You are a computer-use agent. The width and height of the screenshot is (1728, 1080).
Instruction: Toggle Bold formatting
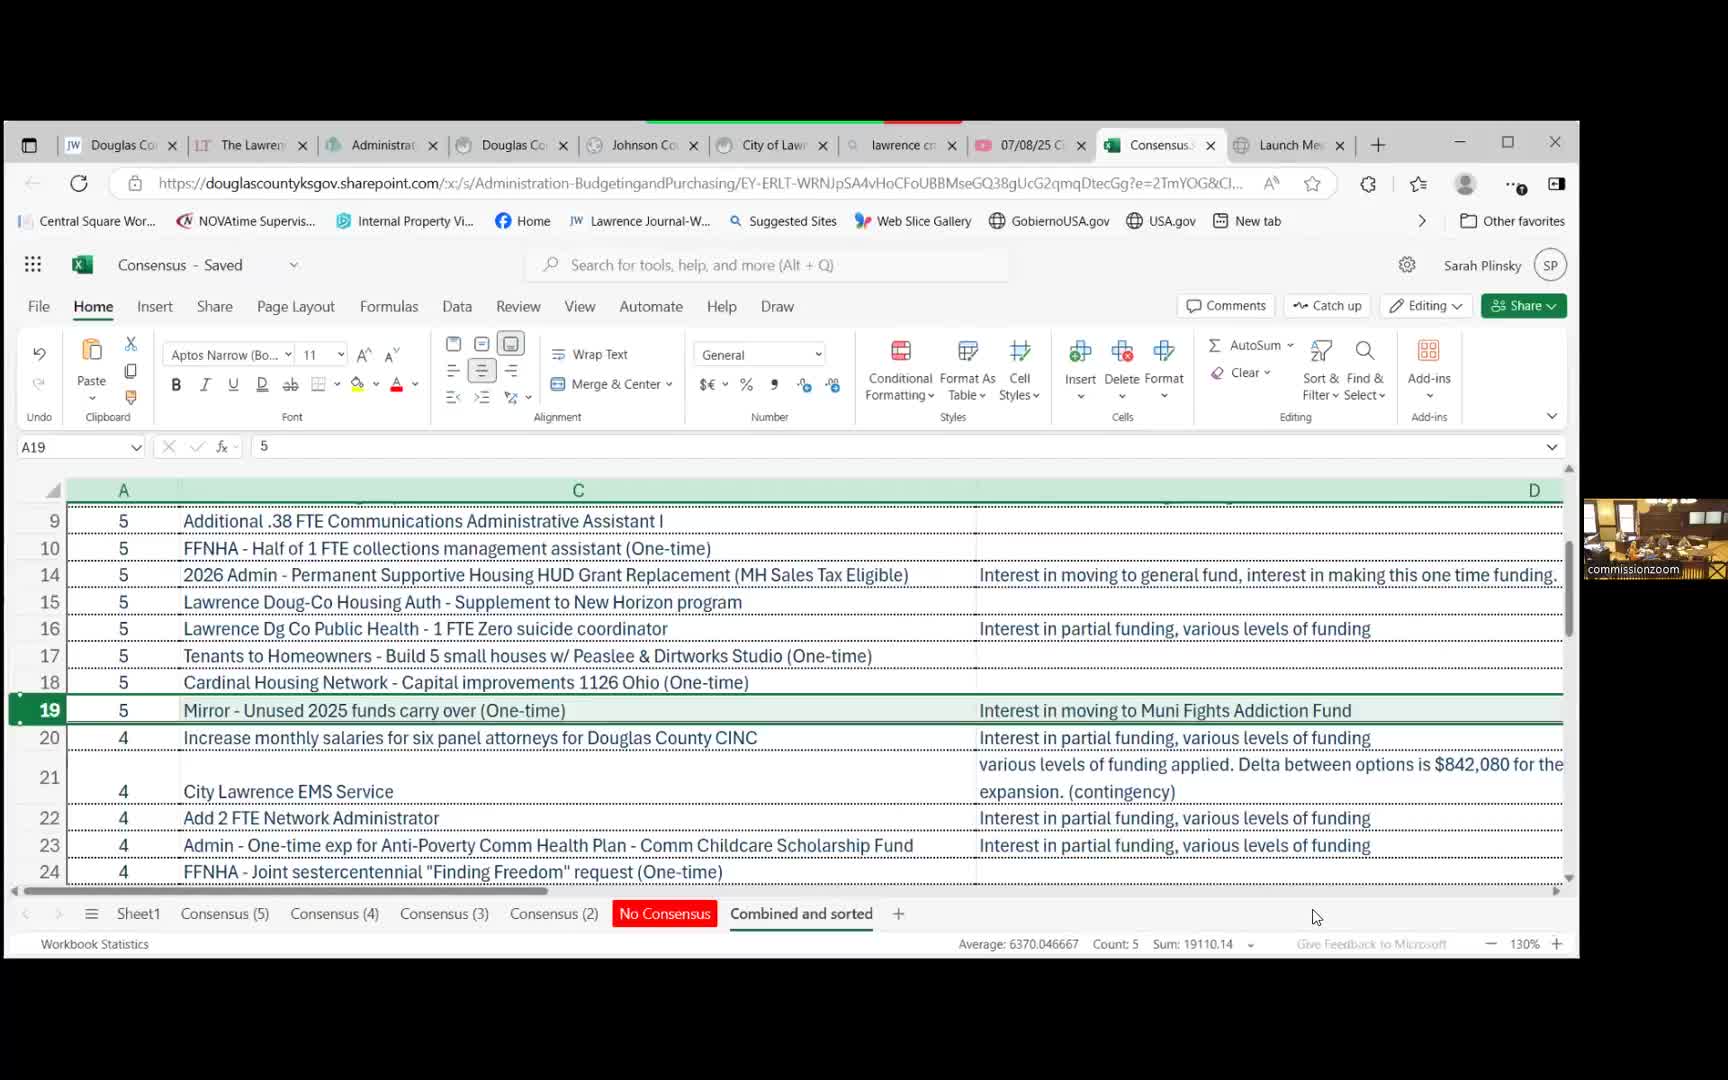coord(176,385)
